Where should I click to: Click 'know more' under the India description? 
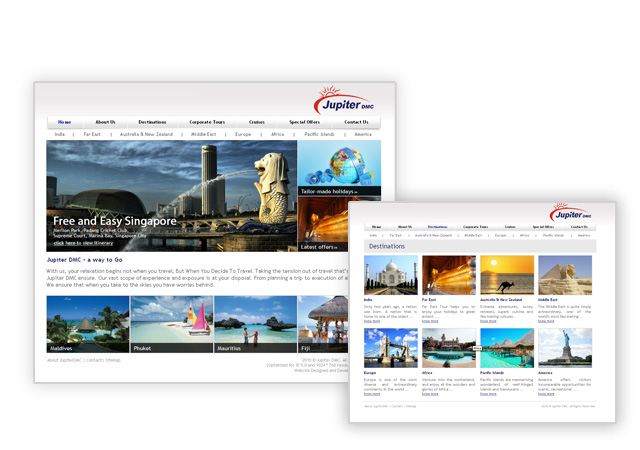pyautogui.click(x=372, y=321)
